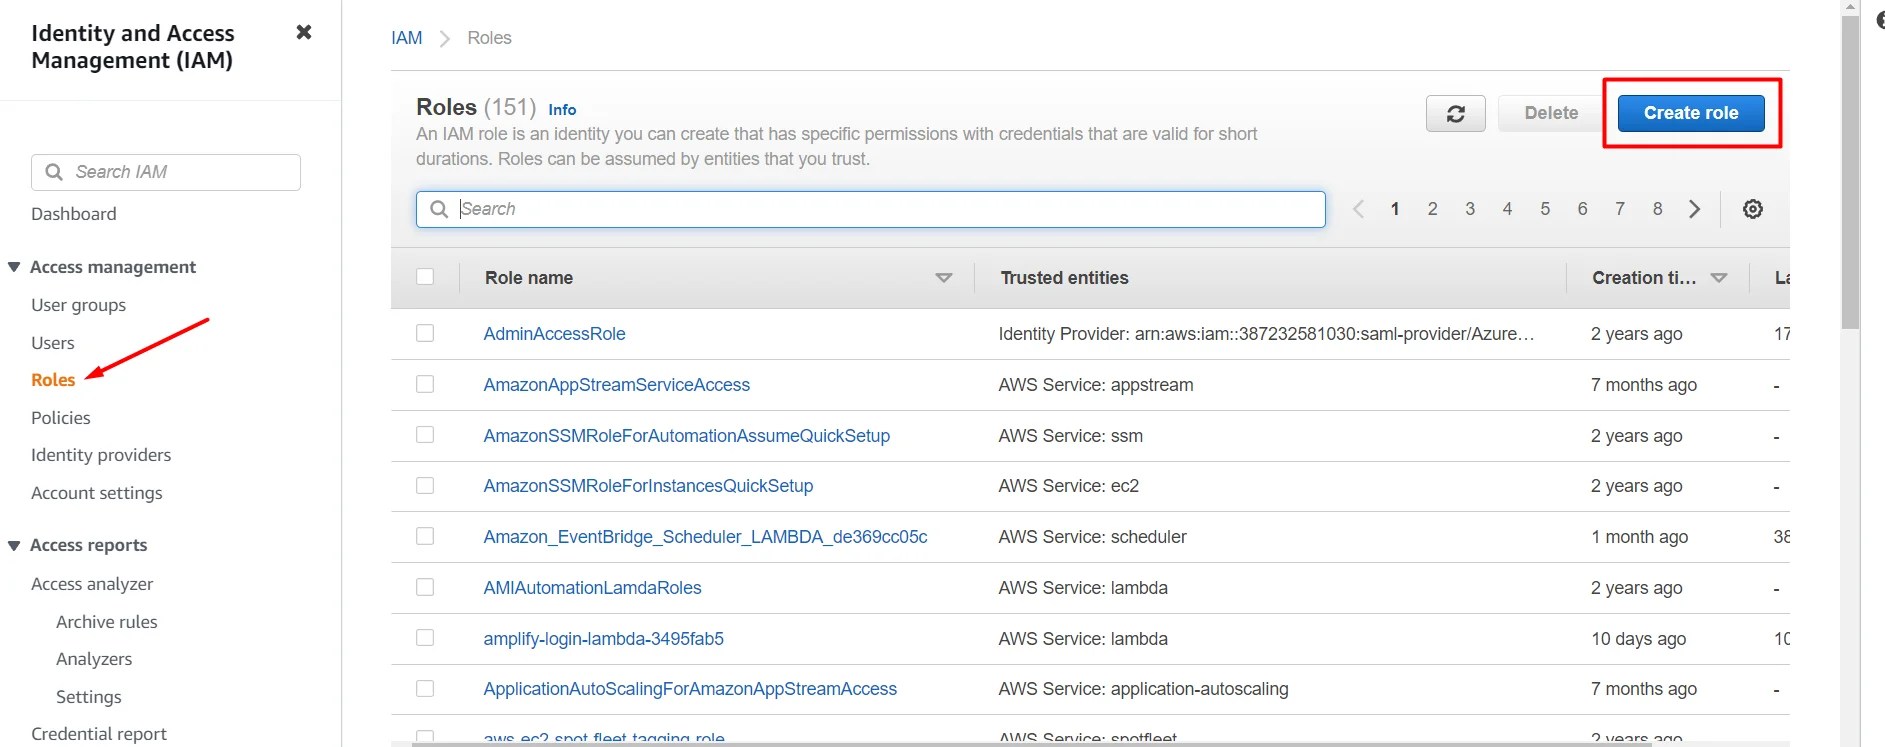Check the AdminAccessRole row checkbox
1885x747 pixels.
[425, 333]
